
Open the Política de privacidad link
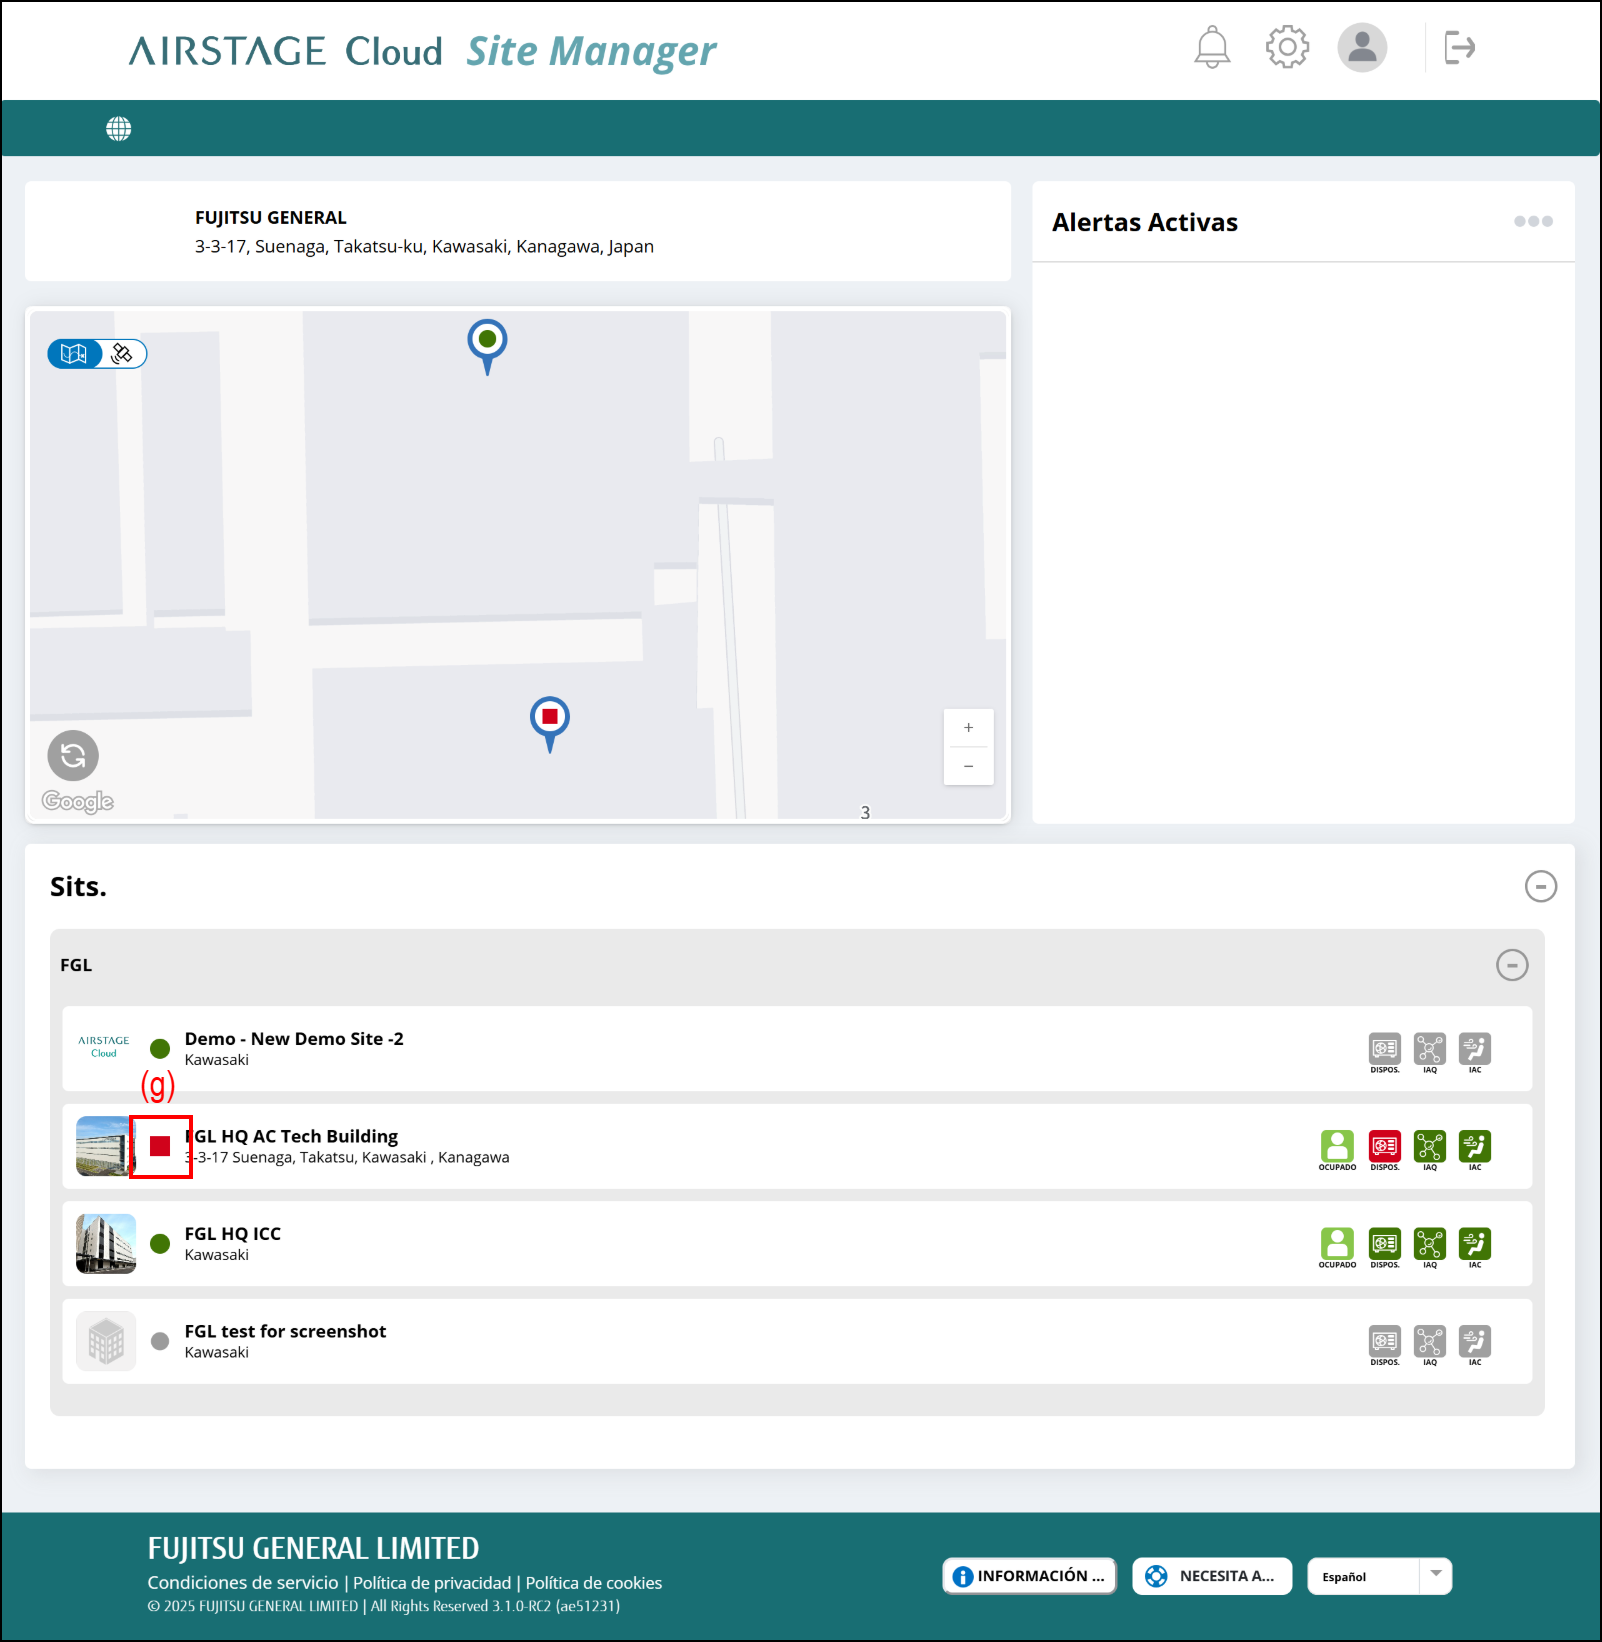(432, 1581)
